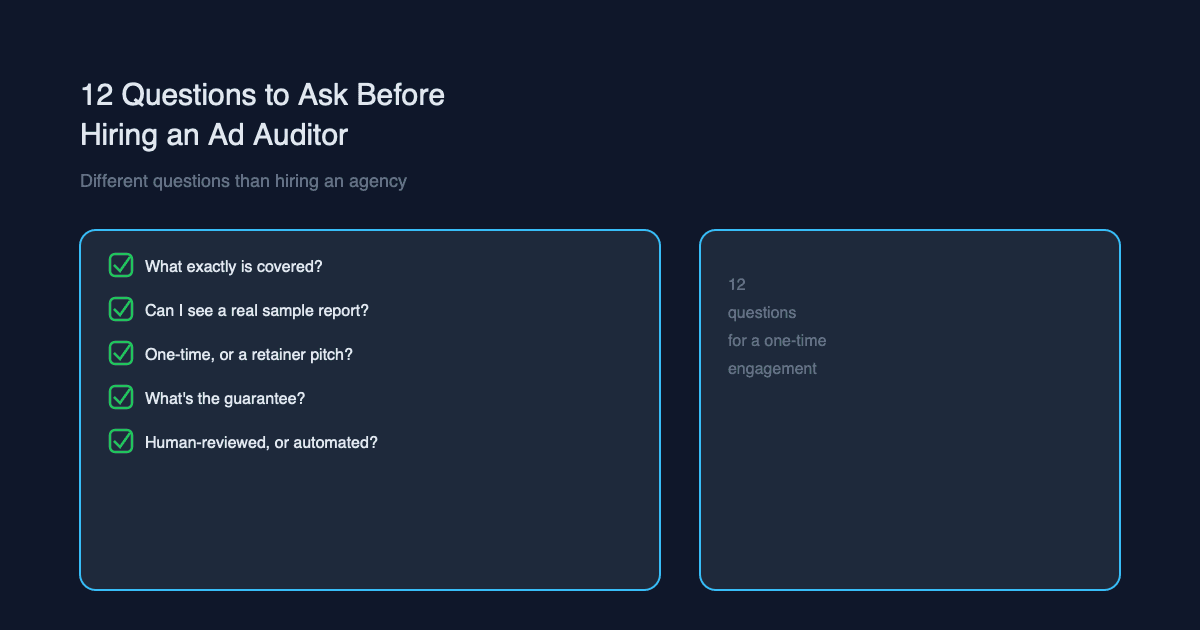Click the text 'One-time, or a retainer pitch?'

pyautogui.click(x=249, y=354)
